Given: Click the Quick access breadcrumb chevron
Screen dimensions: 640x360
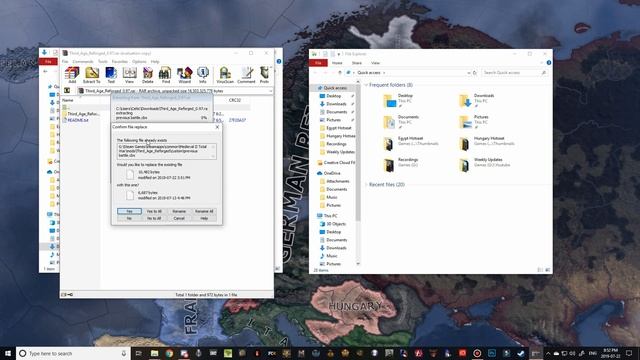Looking at the screenshot, I should pyautogui.click(x=384, y=73).
